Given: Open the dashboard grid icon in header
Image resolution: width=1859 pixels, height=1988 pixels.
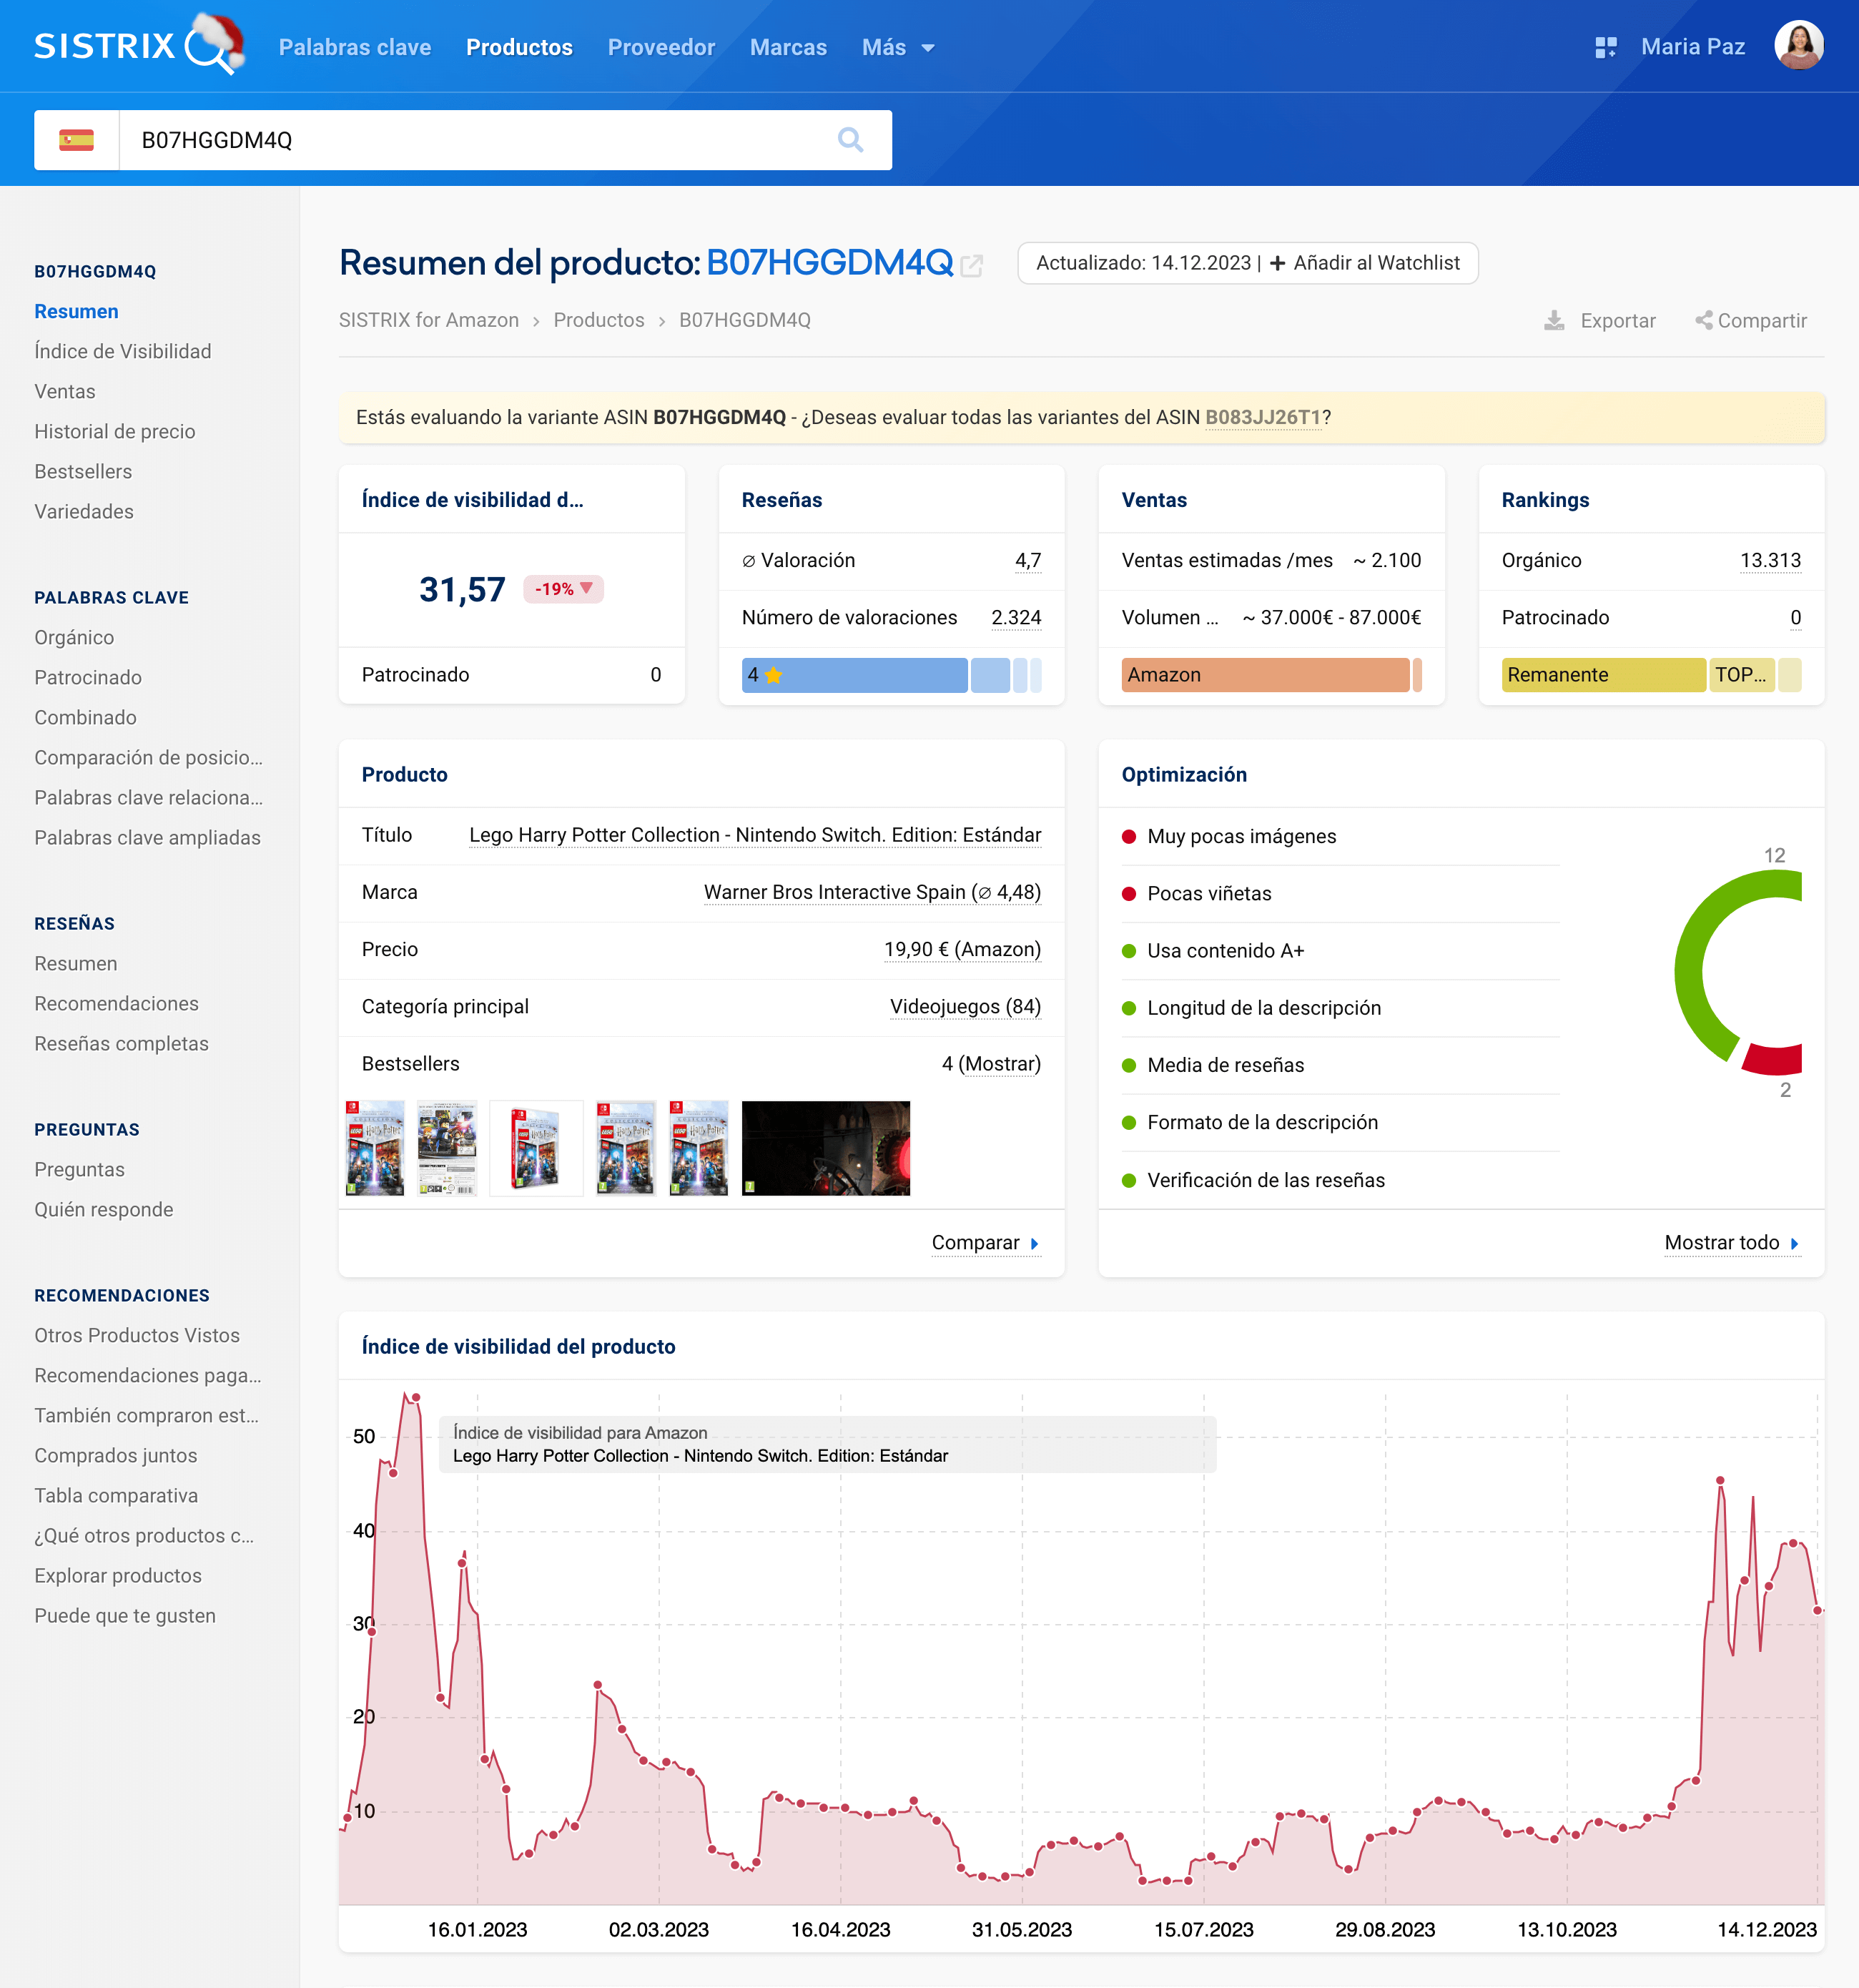Looking at the screenshot, I should coord(1605,47).
